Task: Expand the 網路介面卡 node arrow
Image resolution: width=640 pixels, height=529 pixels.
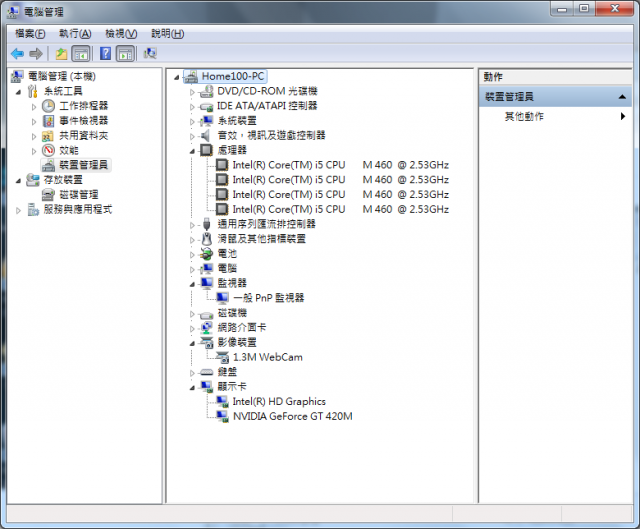Action: [x=192, y=329]
